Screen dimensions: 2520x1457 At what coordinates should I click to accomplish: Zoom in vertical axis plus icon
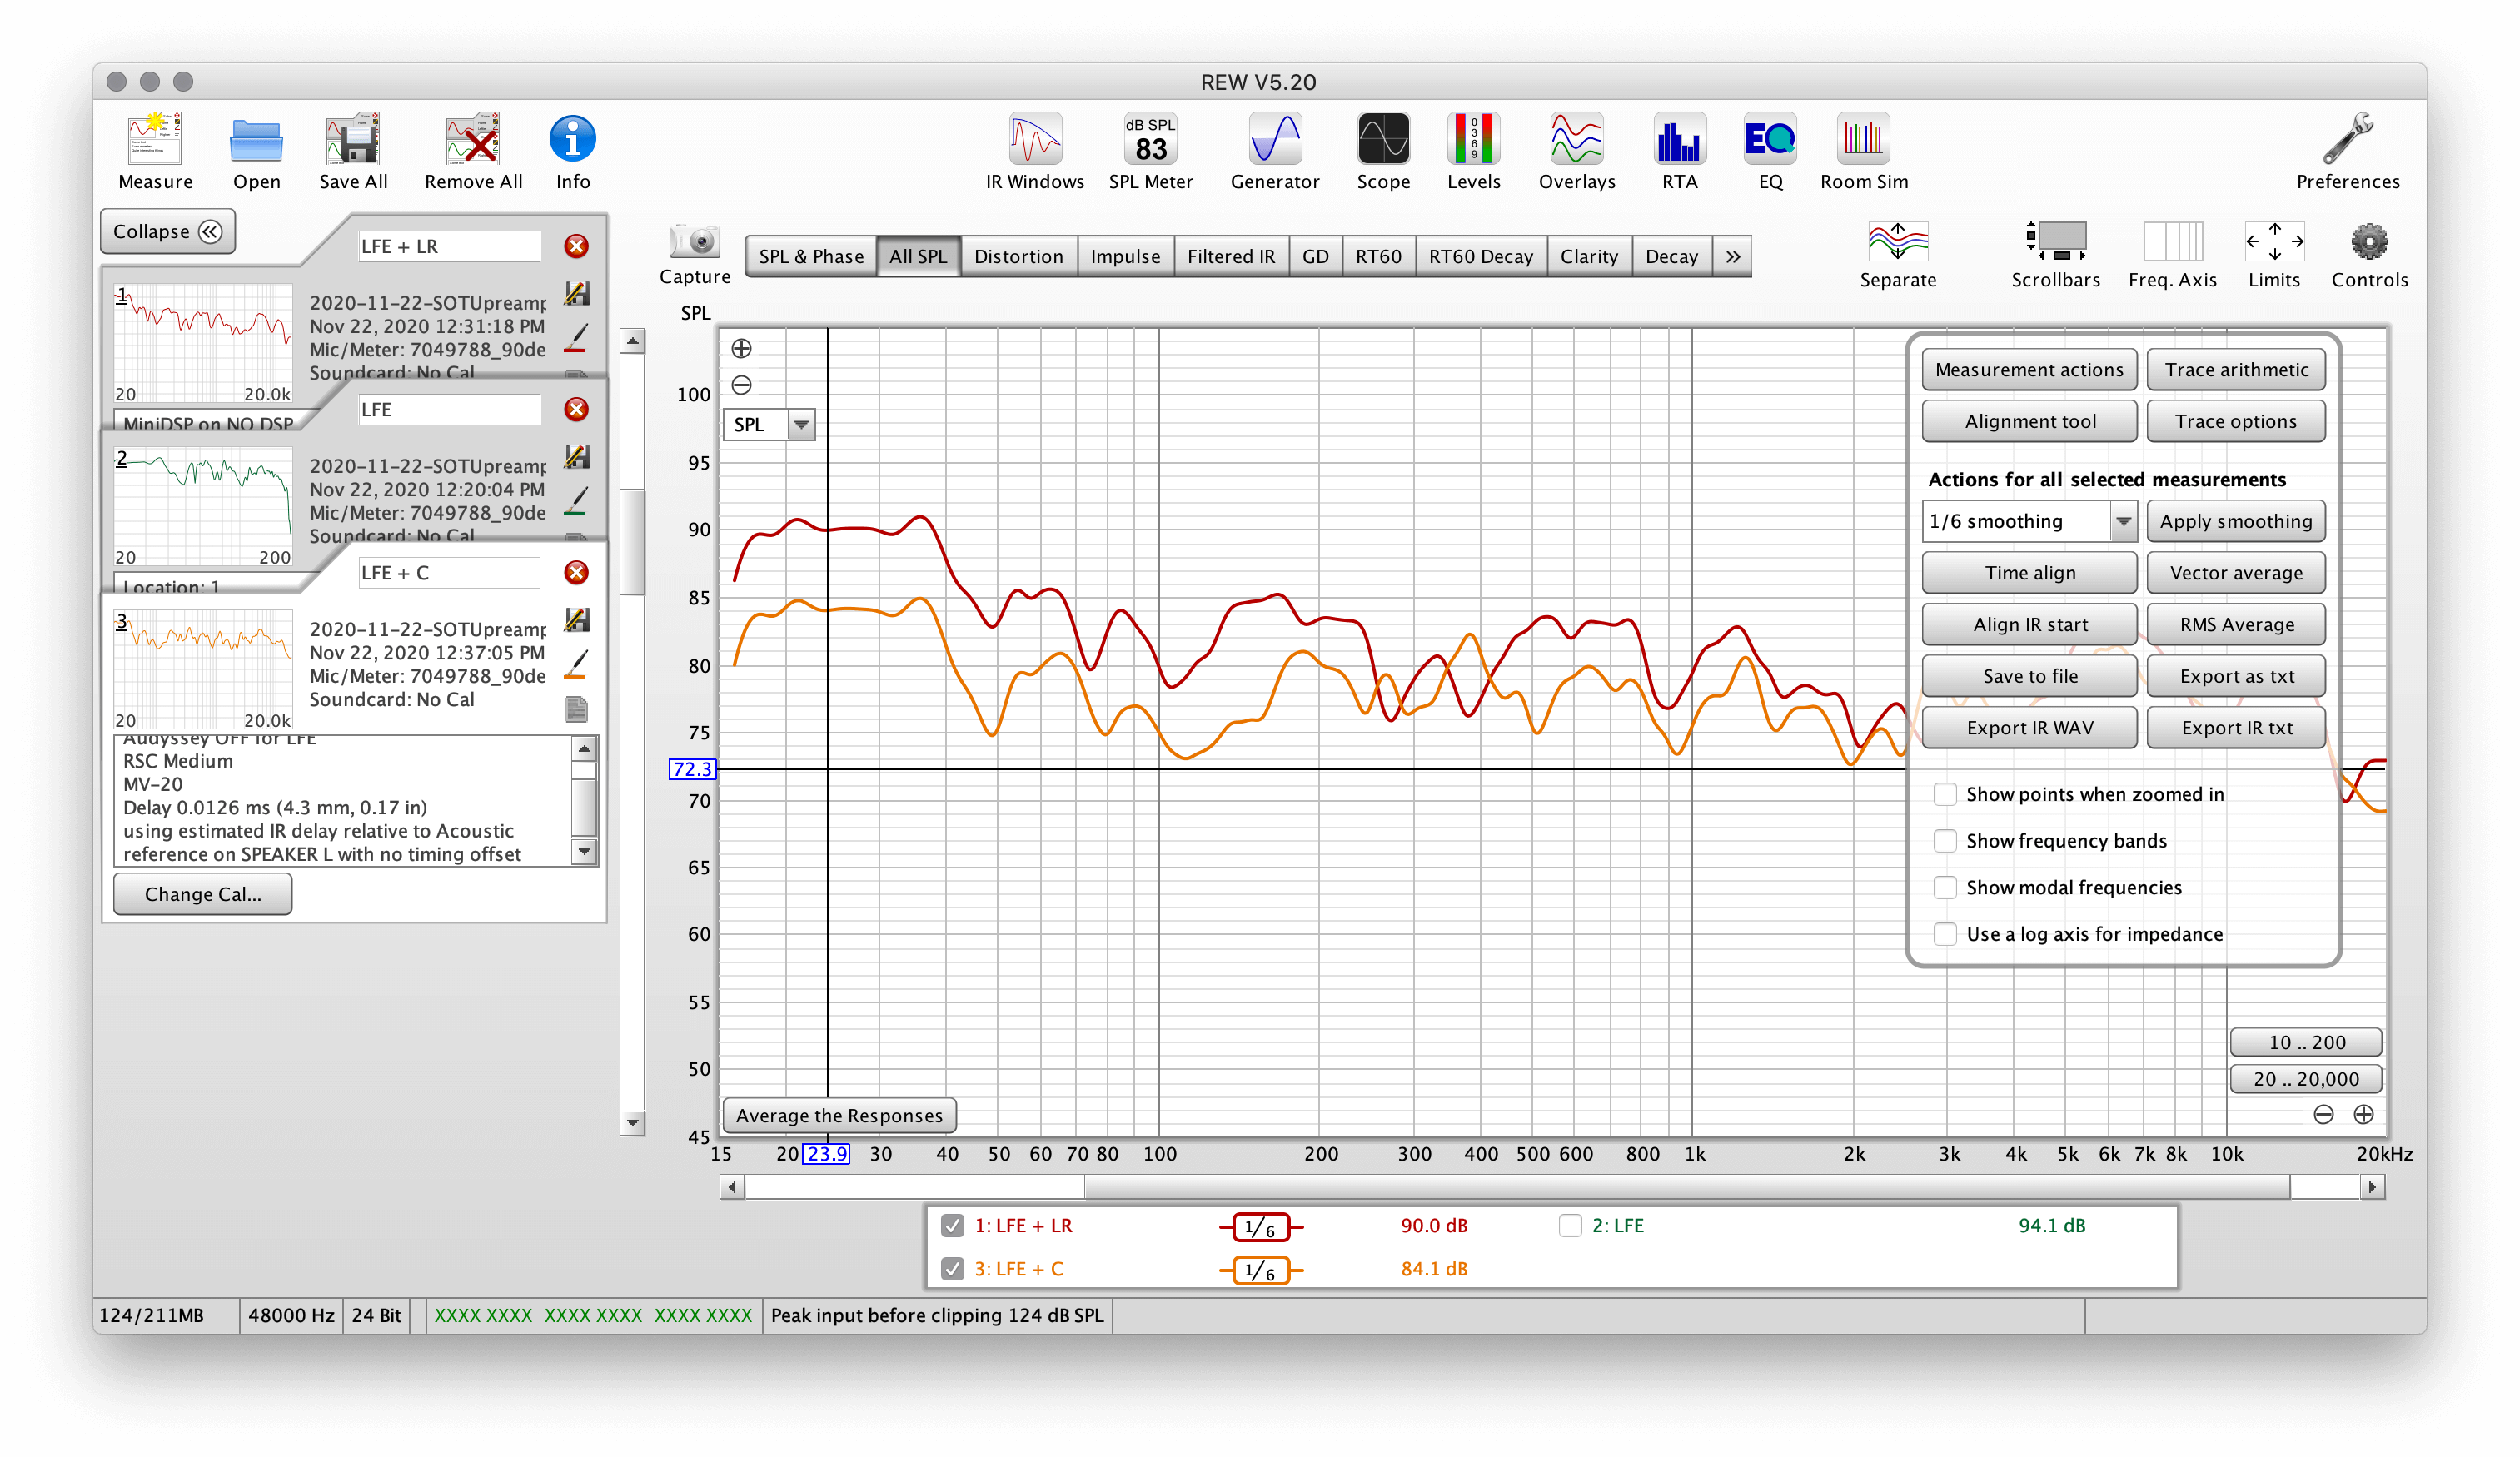click(741, 348)
